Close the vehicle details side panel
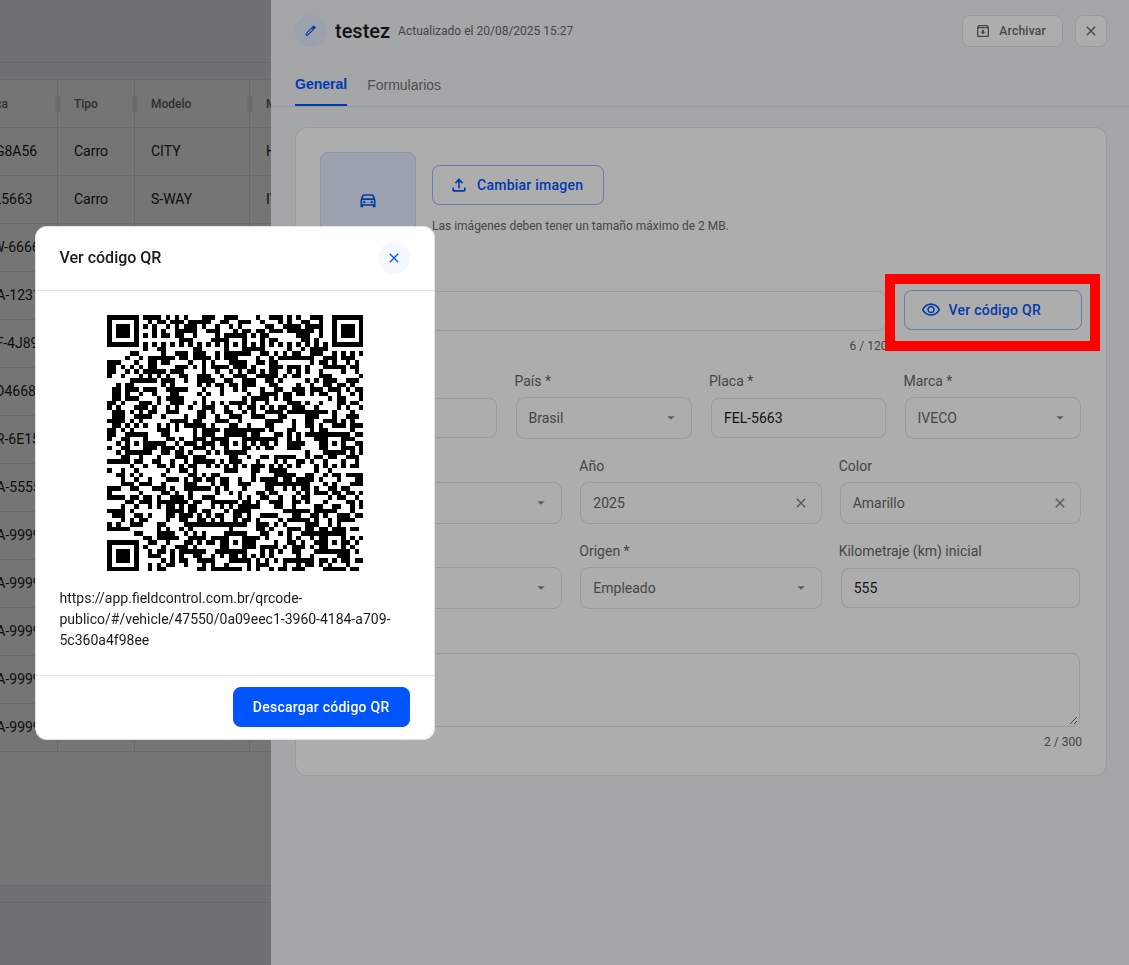 (1091, 31)
